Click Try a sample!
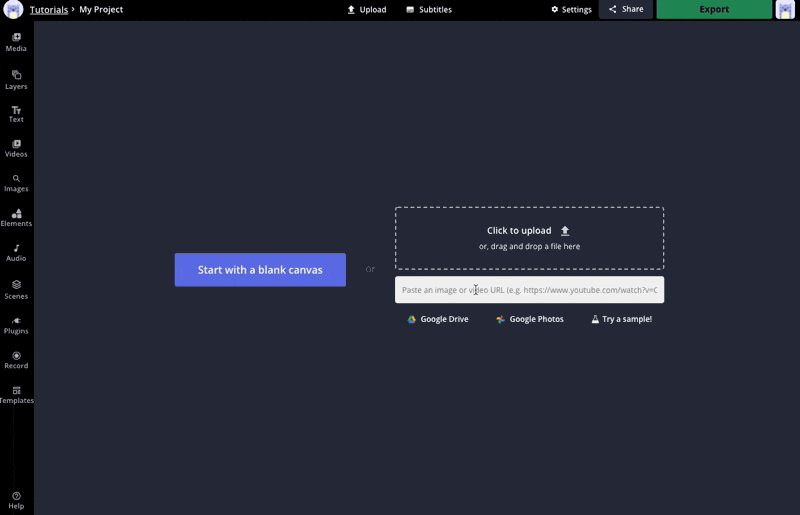This screenshot has height=515, width=800. (621, 319)
